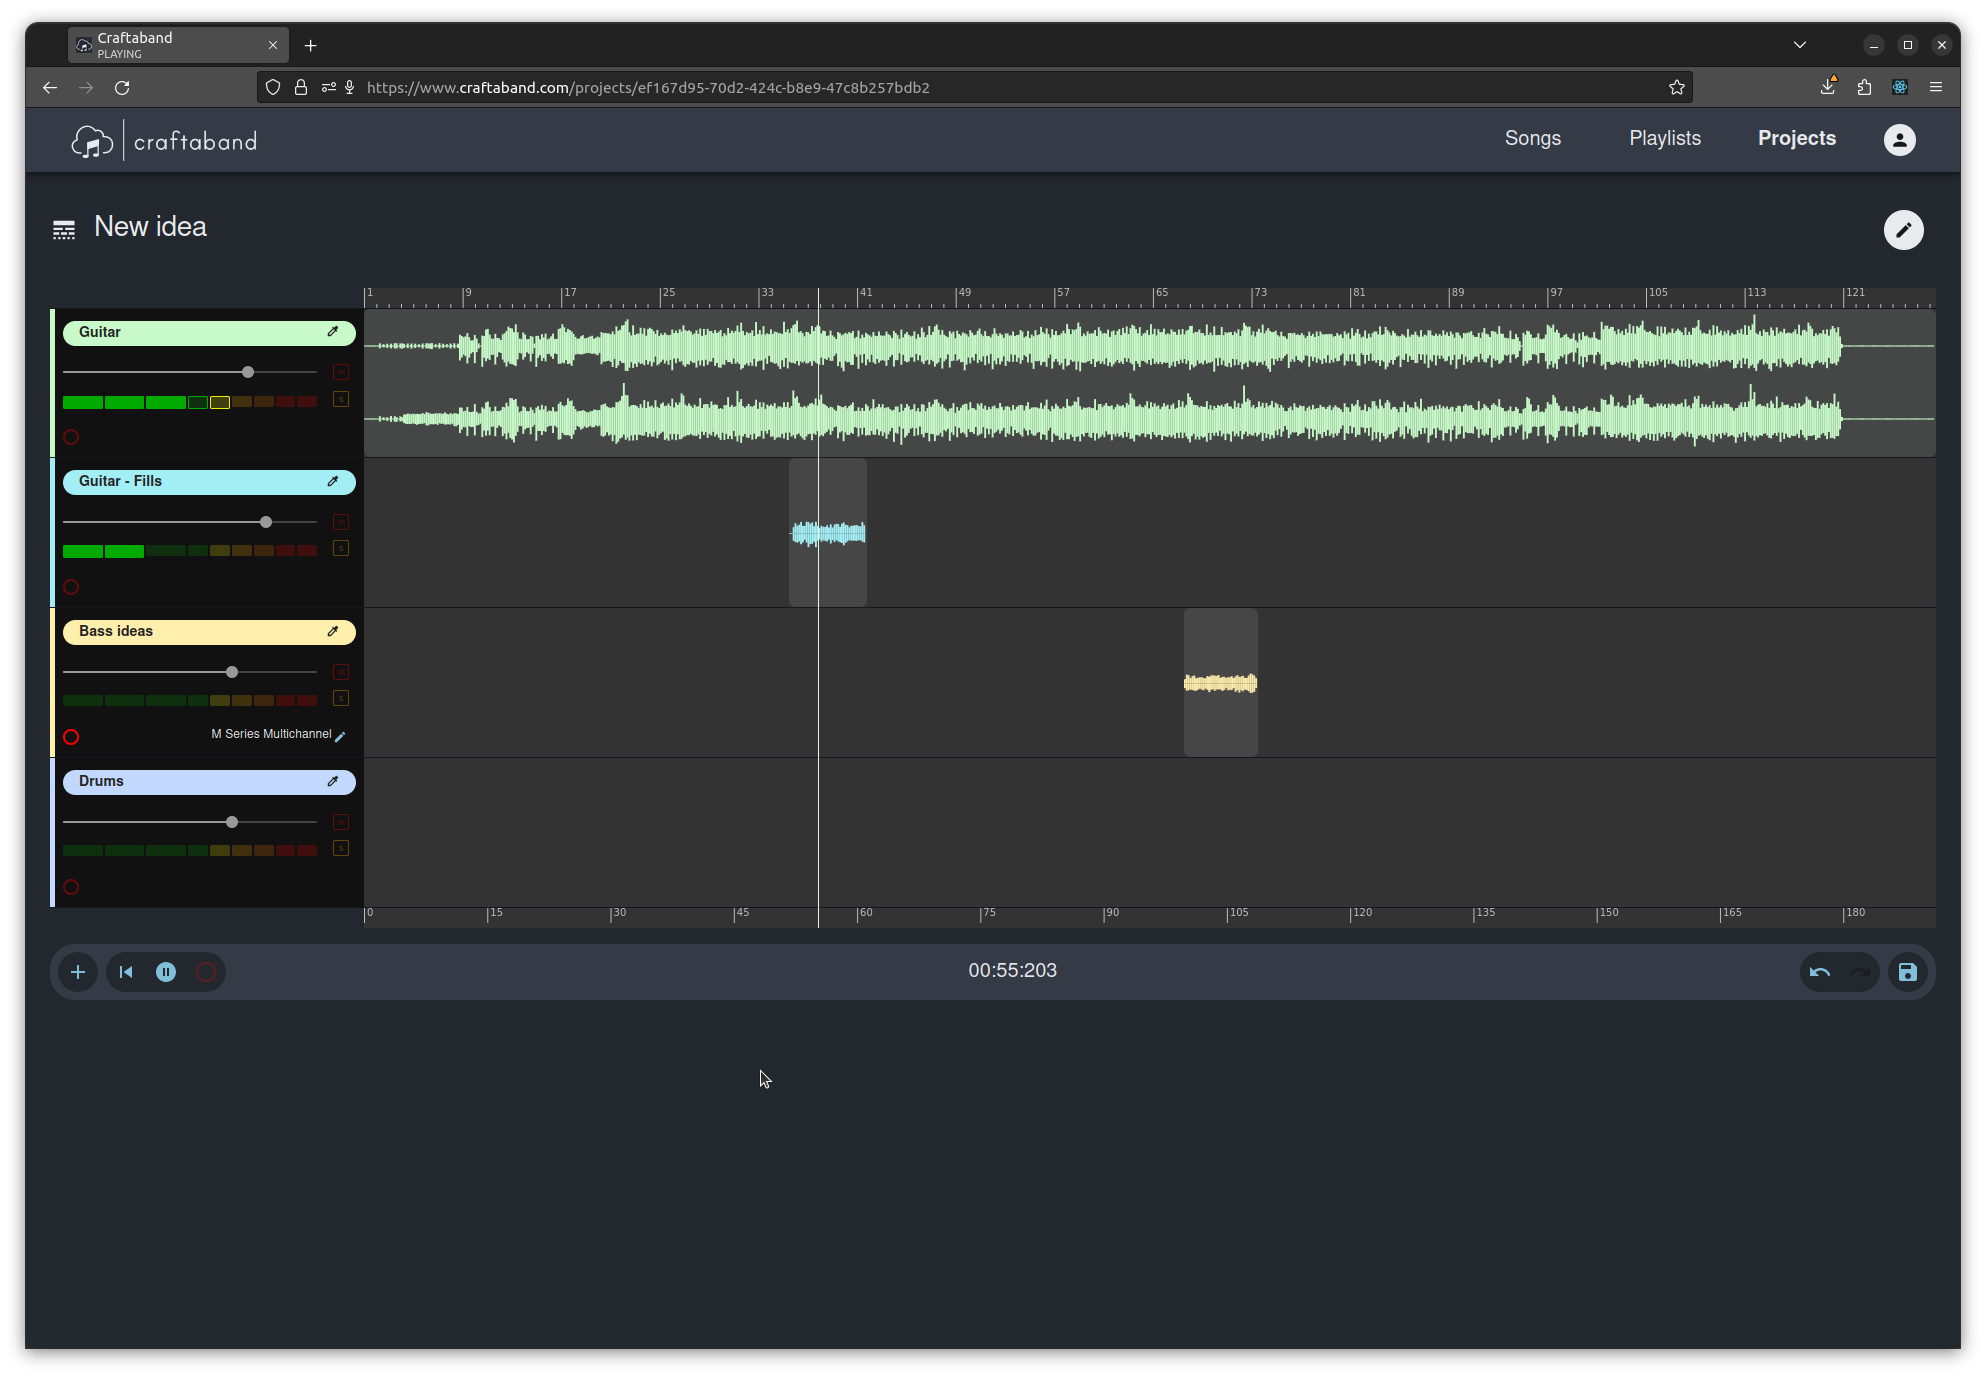Arm Guitar - Fills track for recording
Viewport: 1986px width, 1377px height.
click(x=71, y=587)
